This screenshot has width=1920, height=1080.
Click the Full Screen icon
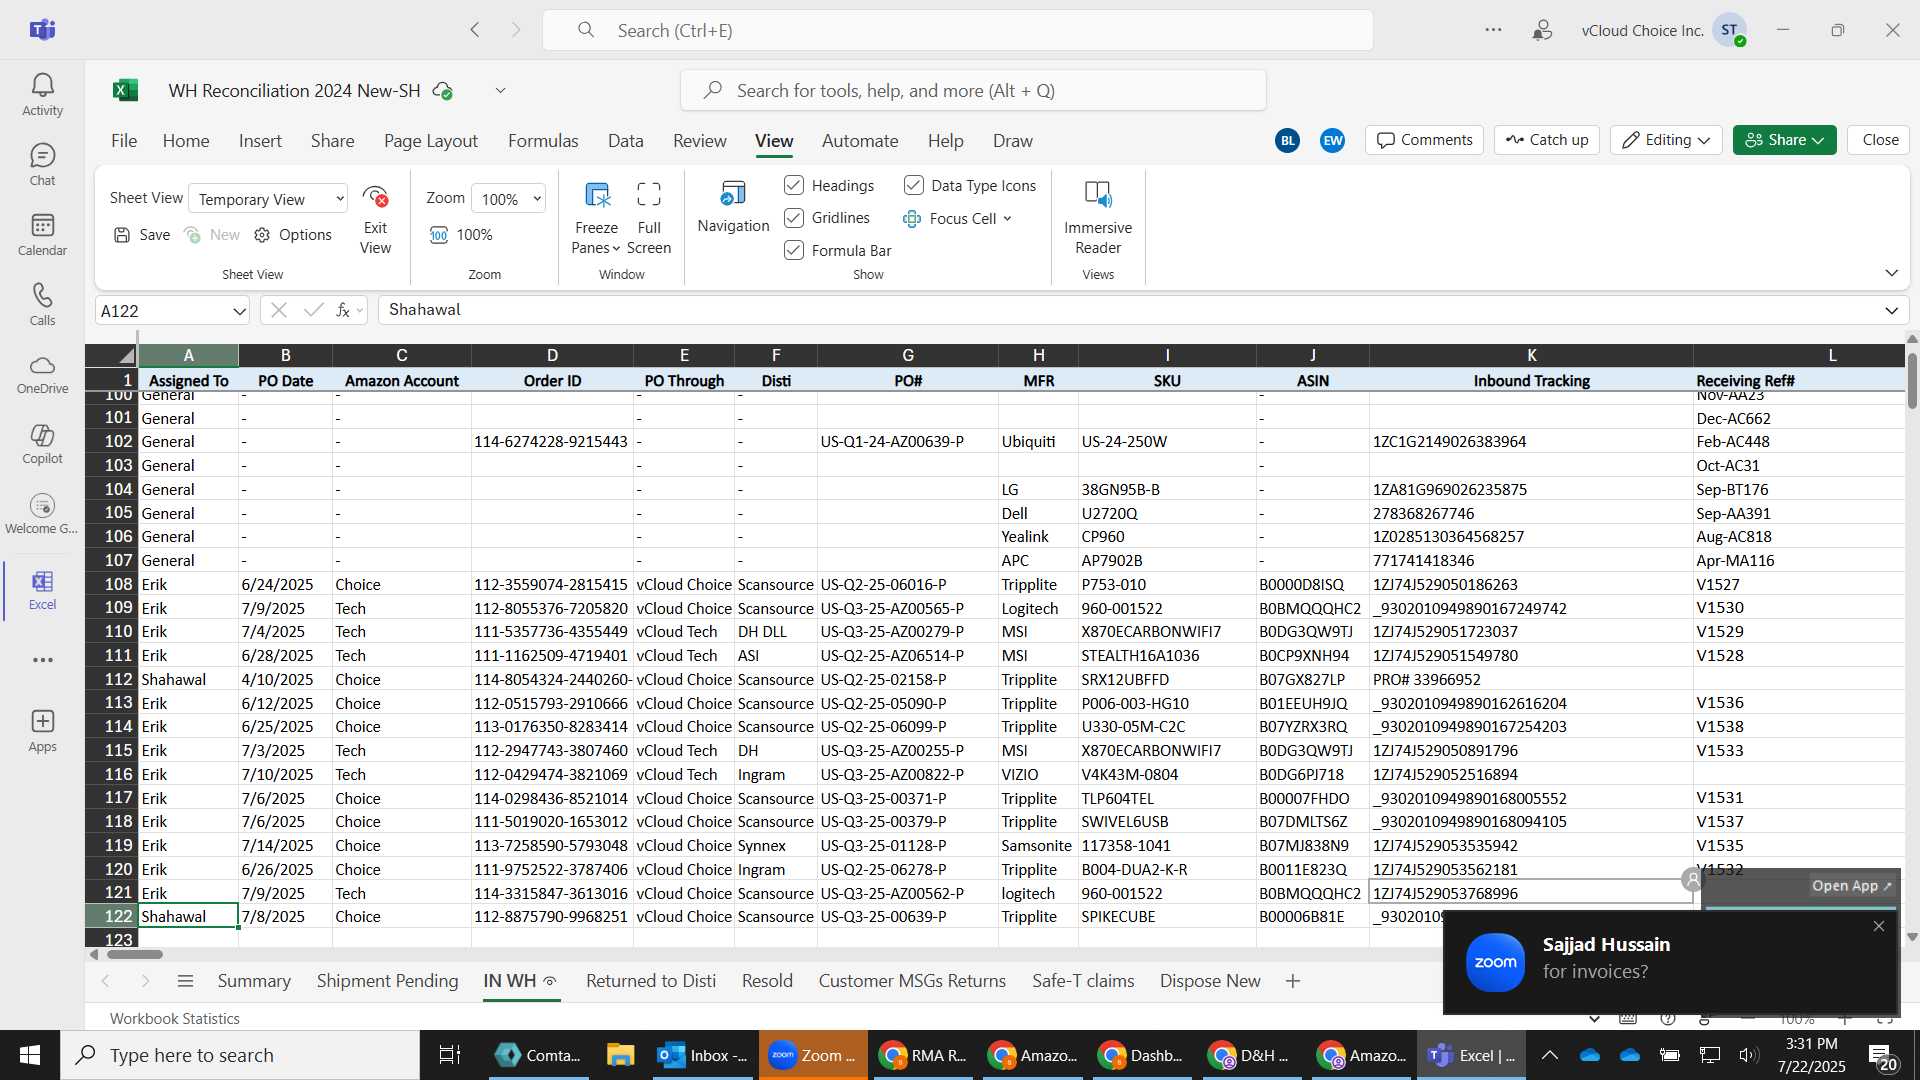tap(648, 194)
